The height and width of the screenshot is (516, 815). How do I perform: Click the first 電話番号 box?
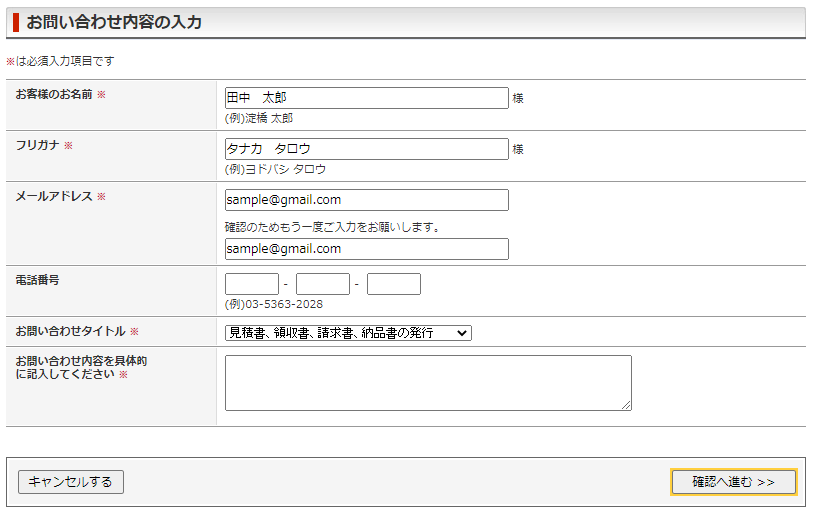252,284
